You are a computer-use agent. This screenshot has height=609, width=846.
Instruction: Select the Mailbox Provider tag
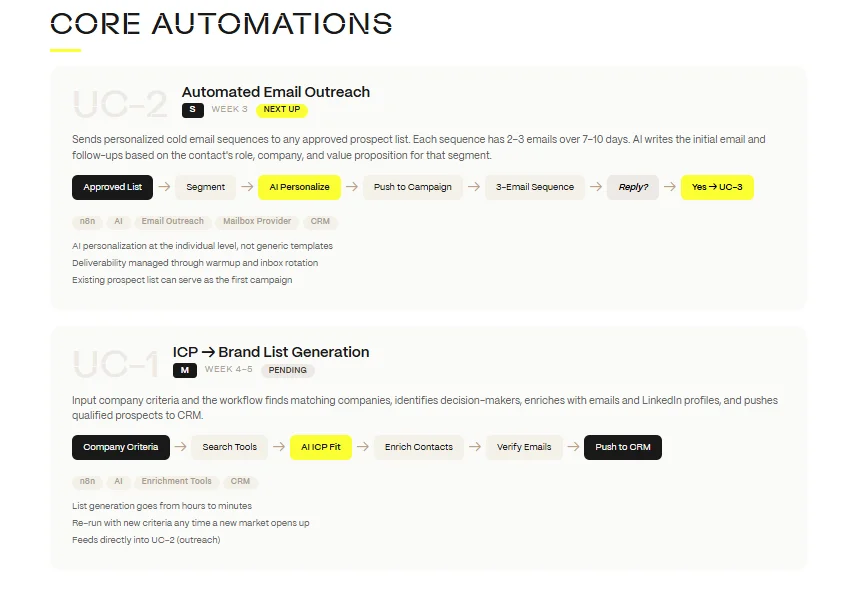[x=258, y=221]
